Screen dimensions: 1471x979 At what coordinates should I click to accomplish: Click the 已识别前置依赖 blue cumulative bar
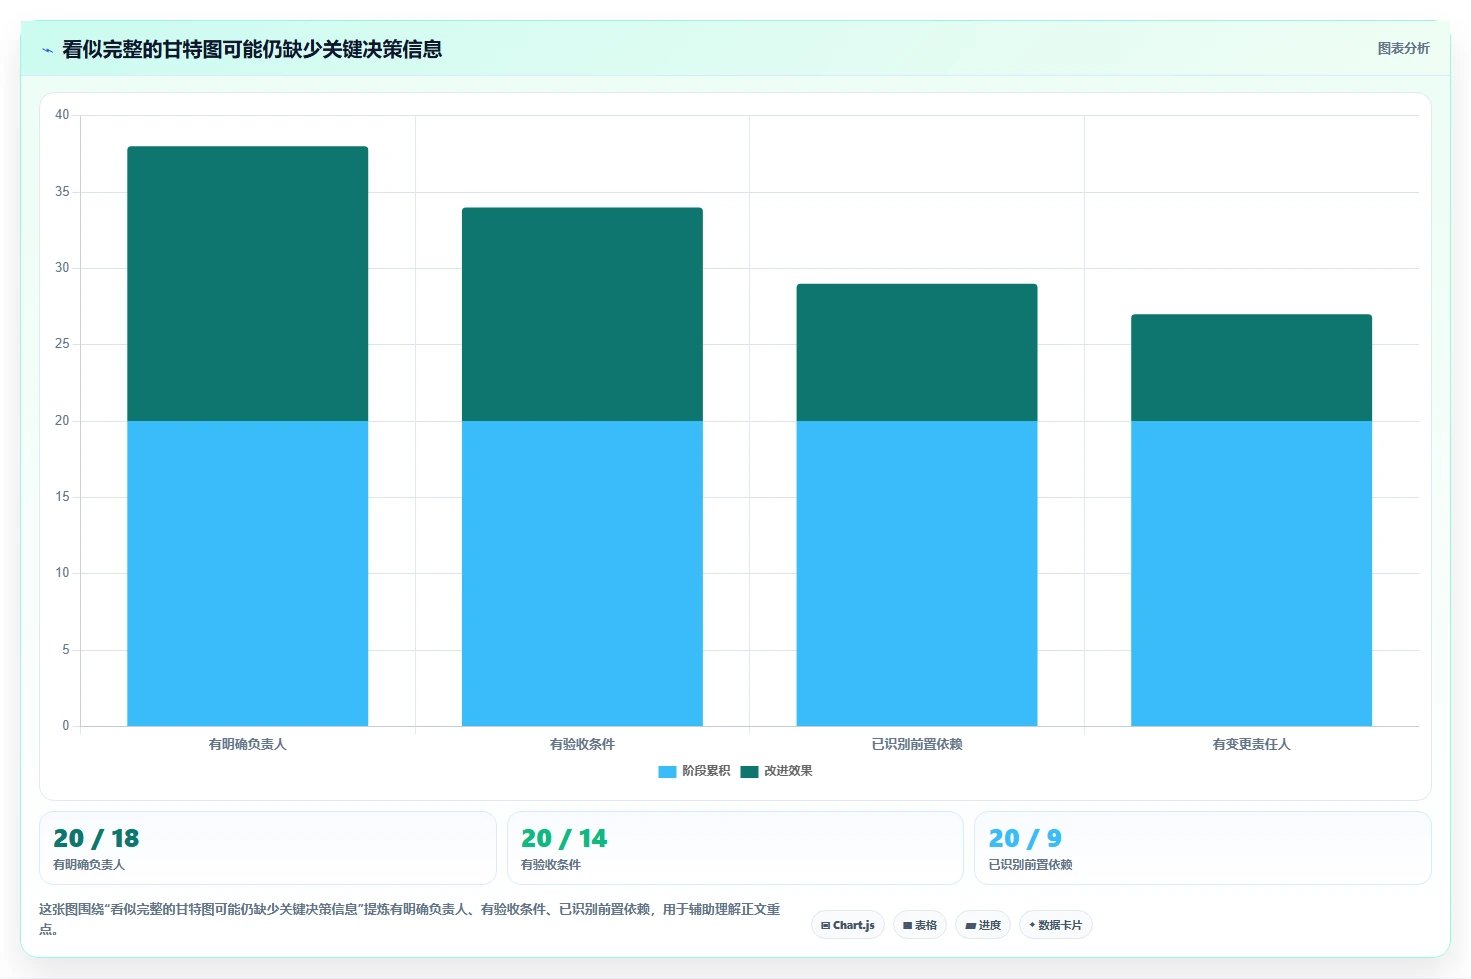click(x=917, y=573)
